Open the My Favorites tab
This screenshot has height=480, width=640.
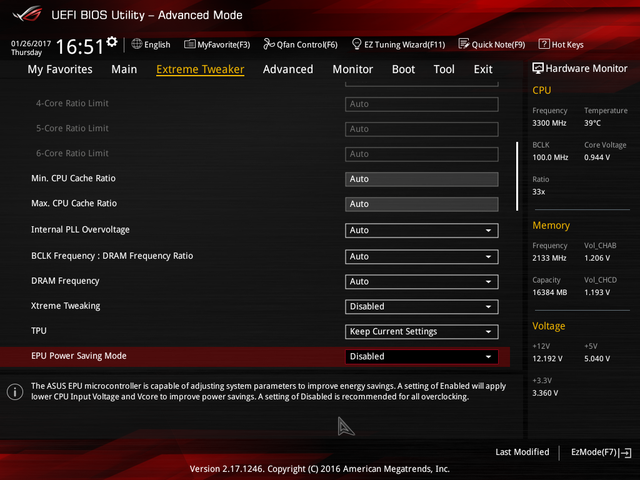point(60,69)
